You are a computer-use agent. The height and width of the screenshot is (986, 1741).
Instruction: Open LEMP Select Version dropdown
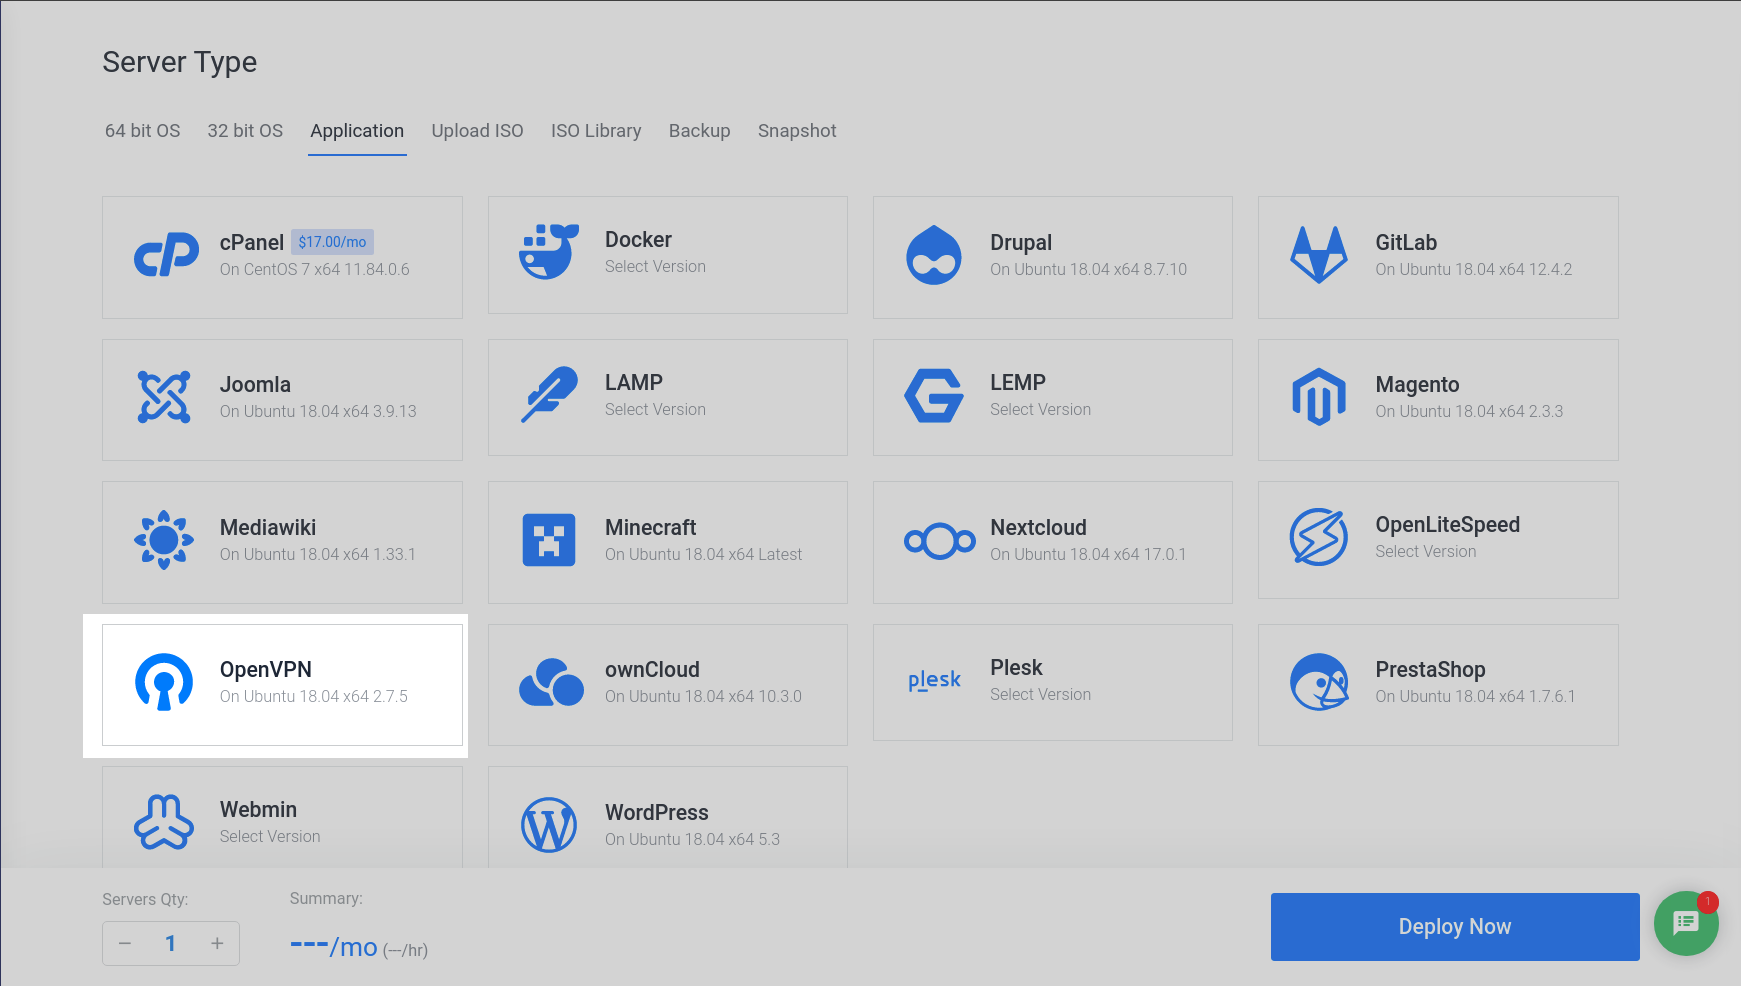(1040, 410)
